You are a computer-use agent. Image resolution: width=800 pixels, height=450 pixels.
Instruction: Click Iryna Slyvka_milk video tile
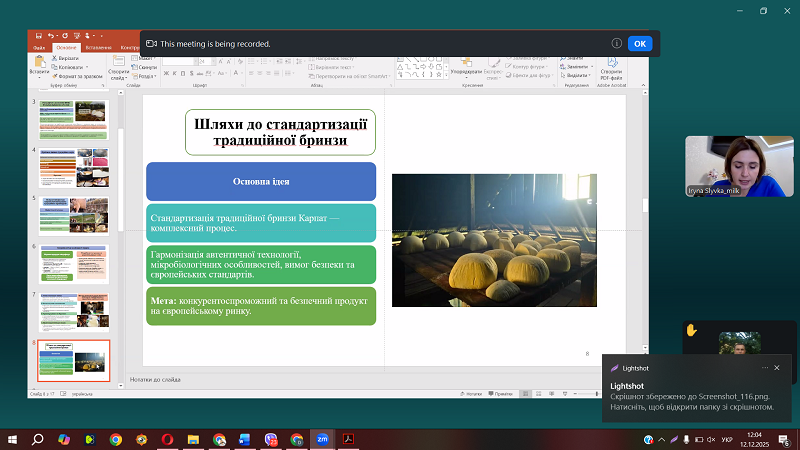[739, 166]
